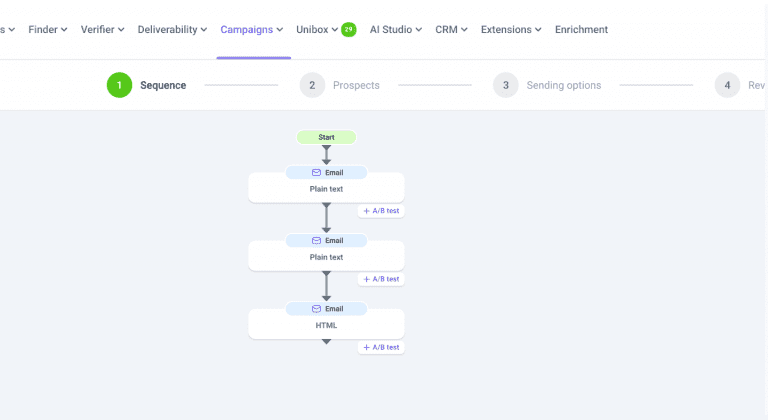Image resolution: width=768 pixels, height=420 pixels.
Task: Click the envelope icon on second Email step
Action: coord(316,240)
